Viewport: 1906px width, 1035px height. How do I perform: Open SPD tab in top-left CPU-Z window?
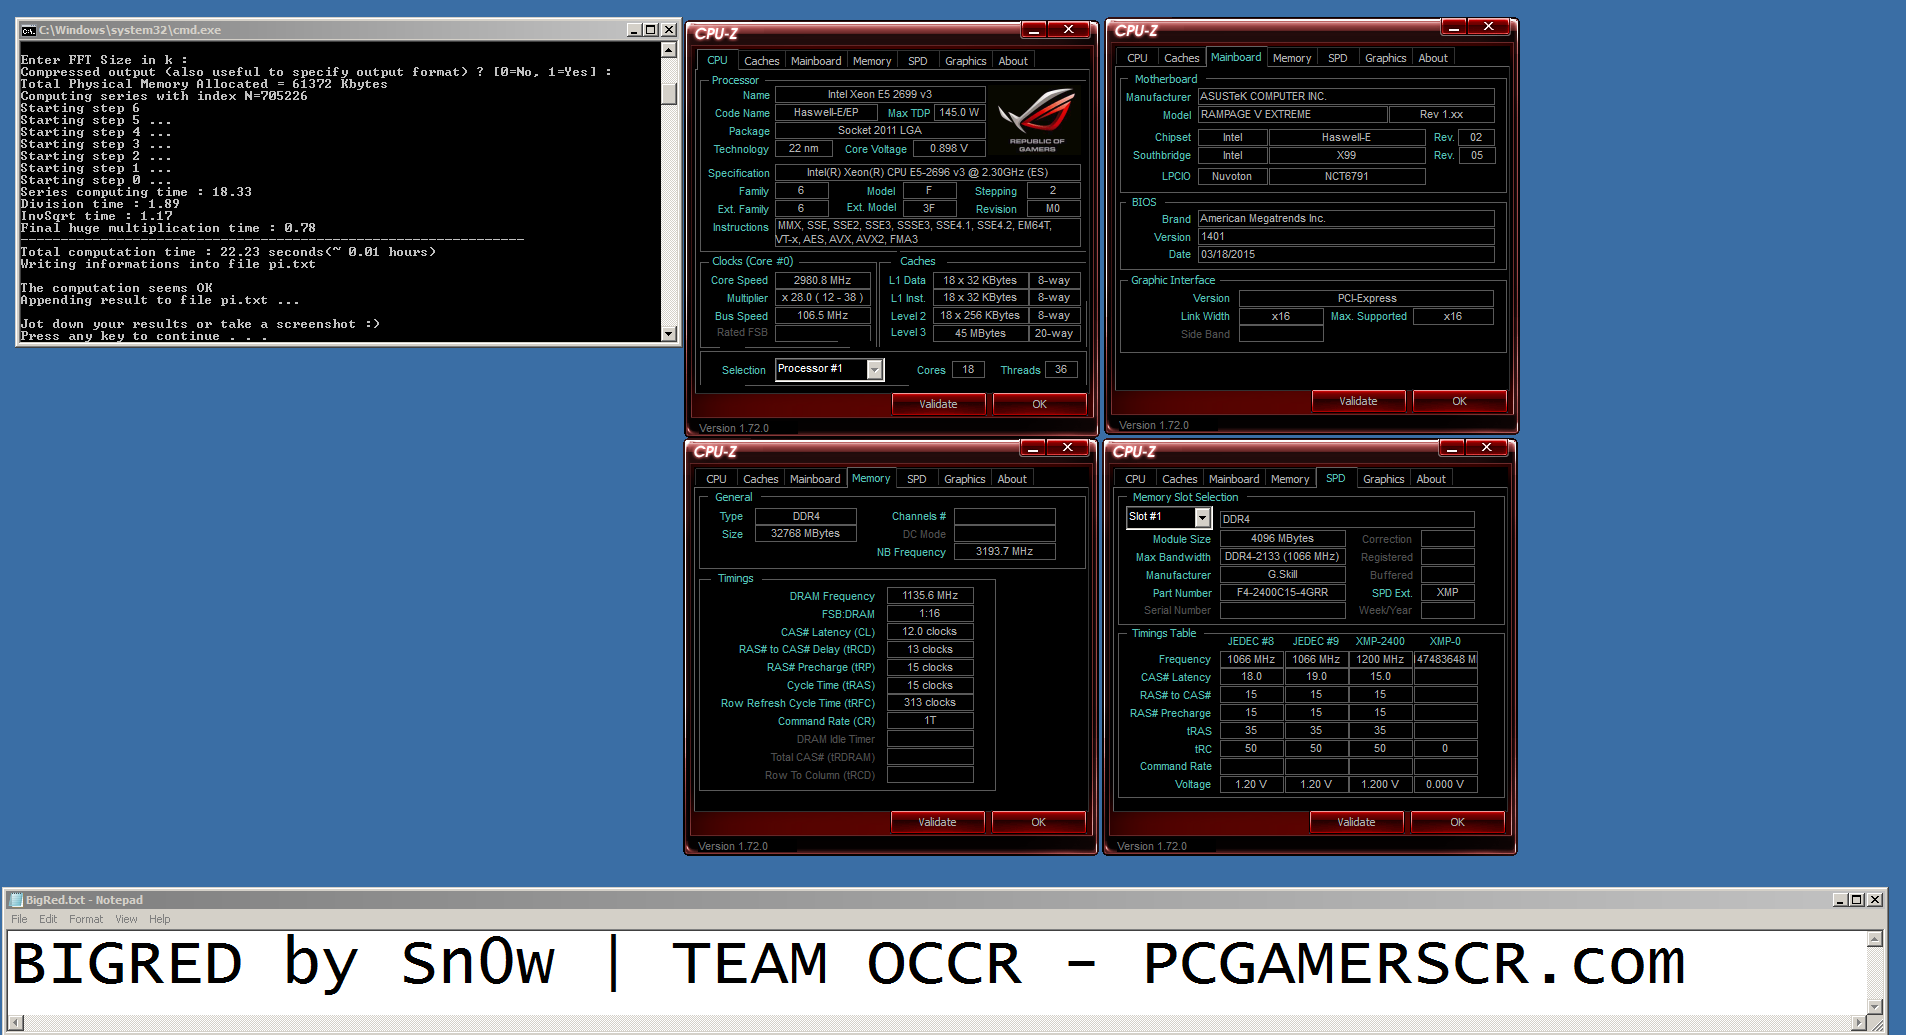(x=917, y=61)
